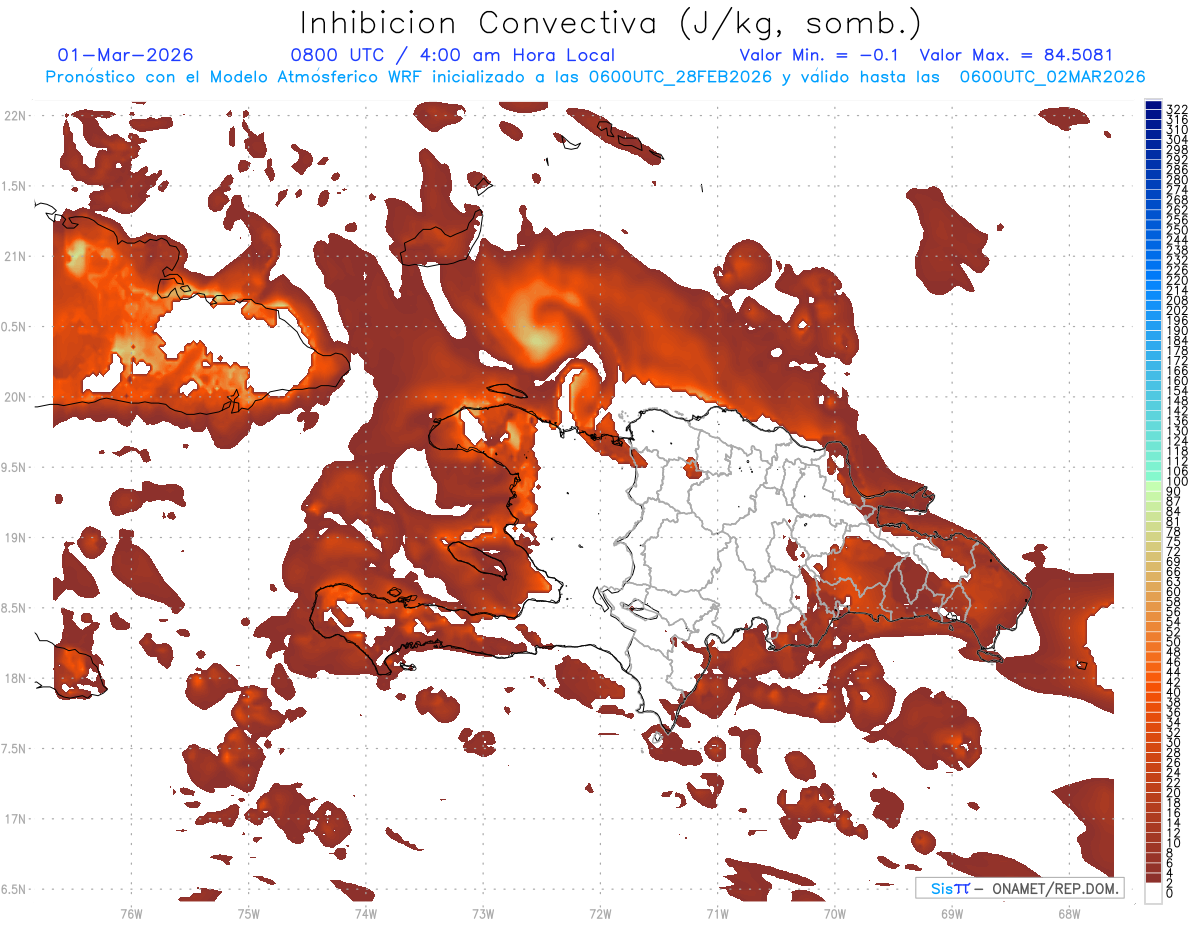This screenshot has width=1200, height=927.
Task: Pick the white colorbar swatch beside 0
Action: [1153, 892]
